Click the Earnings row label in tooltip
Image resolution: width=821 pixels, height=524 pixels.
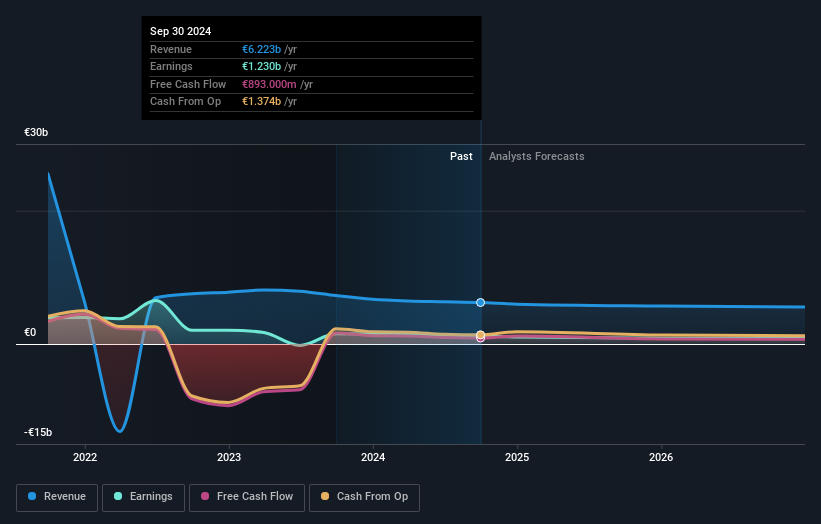coord(171,66)
